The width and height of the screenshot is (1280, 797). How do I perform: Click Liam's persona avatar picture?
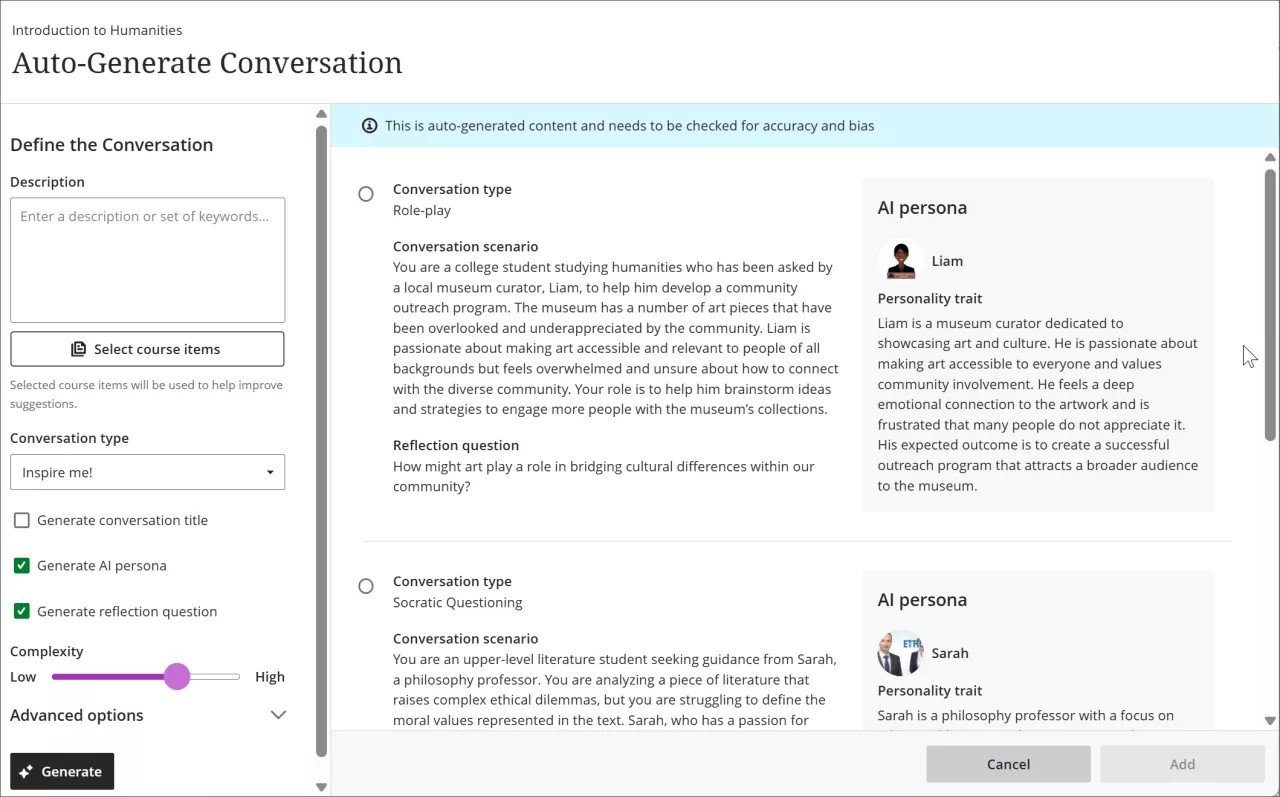coord(899,259)
